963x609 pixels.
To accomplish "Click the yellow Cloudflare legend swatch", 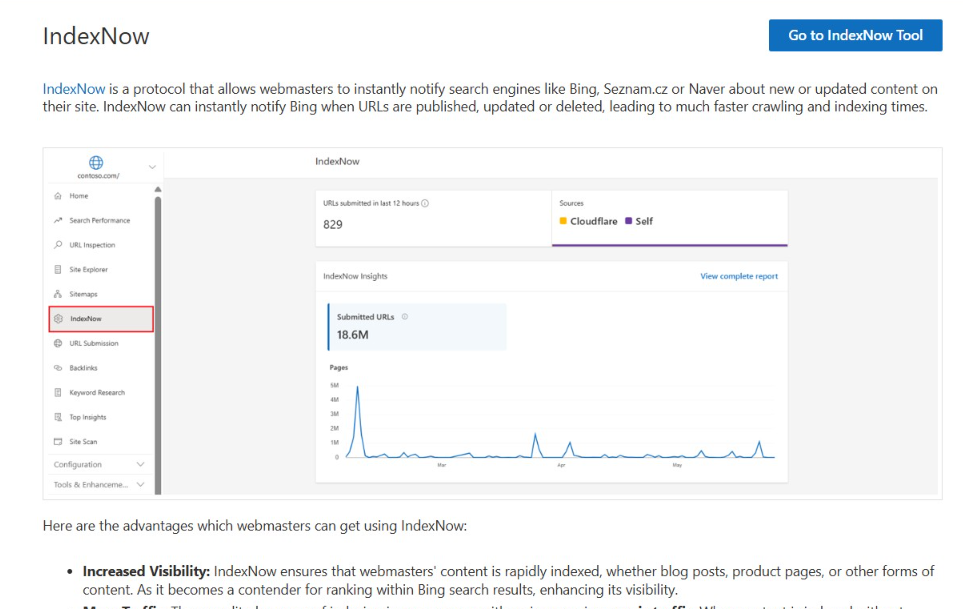I will tap(564, 221).
